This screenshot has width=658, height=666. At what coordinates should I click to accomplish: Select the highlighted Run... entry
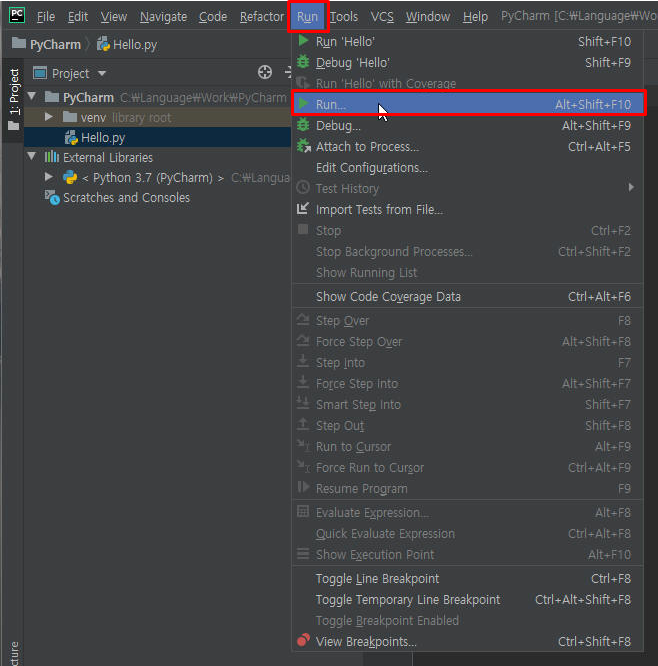pyautogui.click(x=469, y=104)
